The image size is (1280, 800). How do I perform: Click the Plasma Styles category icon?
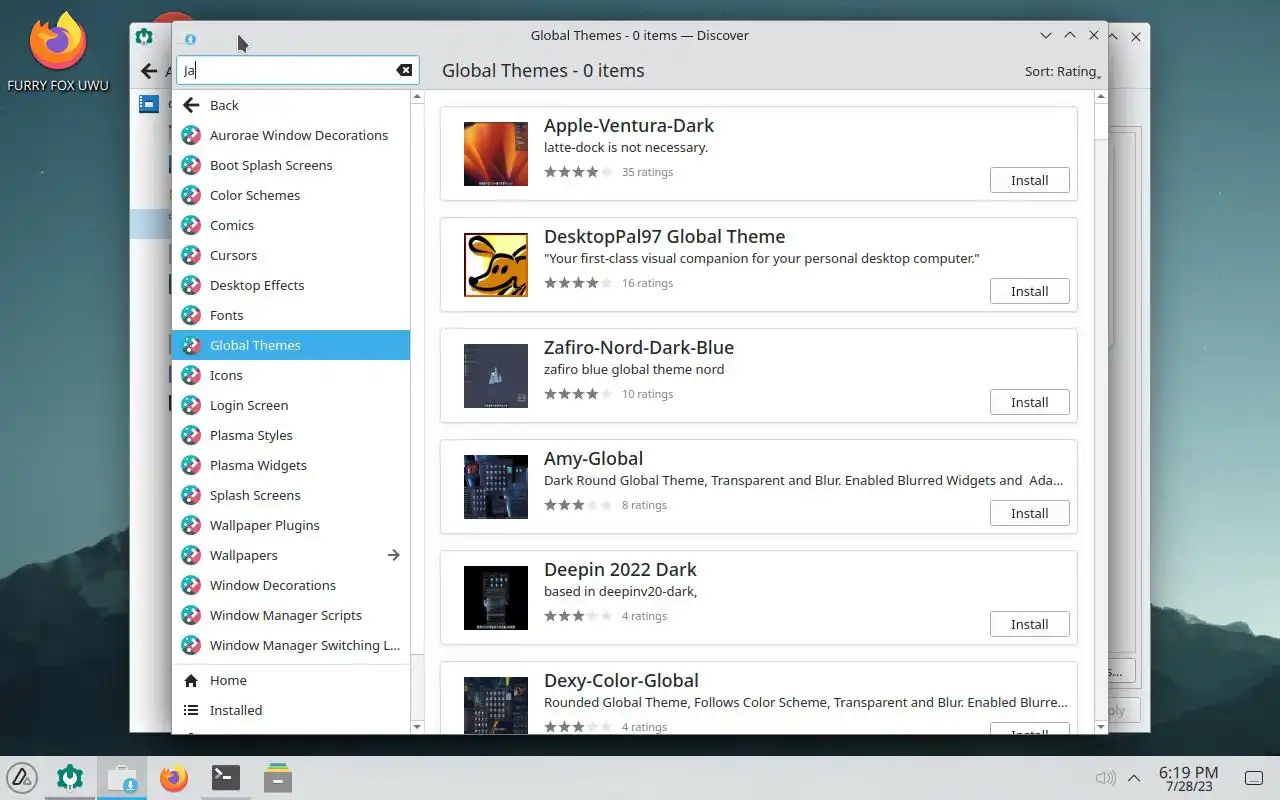191,435
